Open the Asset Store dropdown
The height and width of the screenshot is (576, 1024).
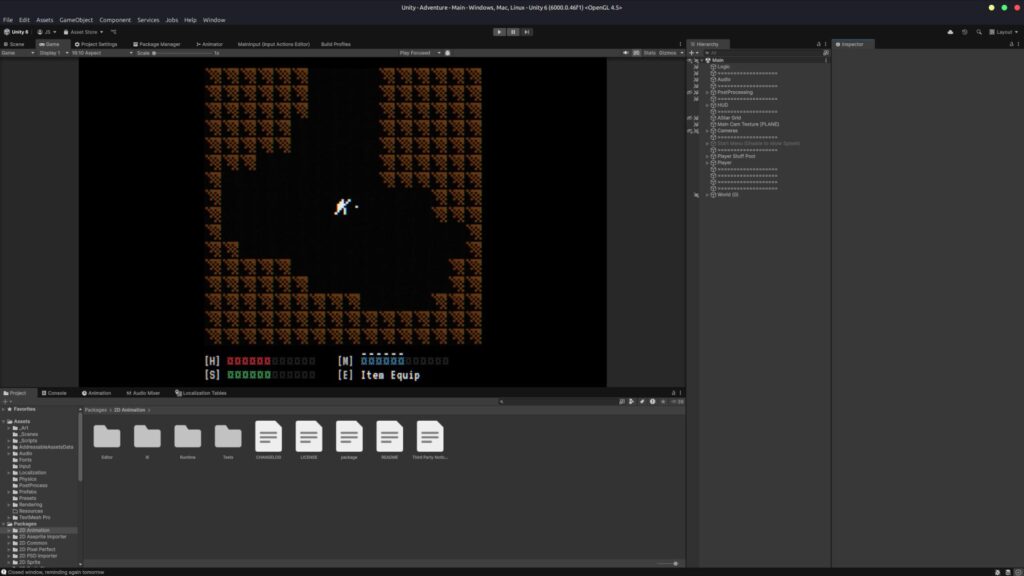click(x=83, y=32)
